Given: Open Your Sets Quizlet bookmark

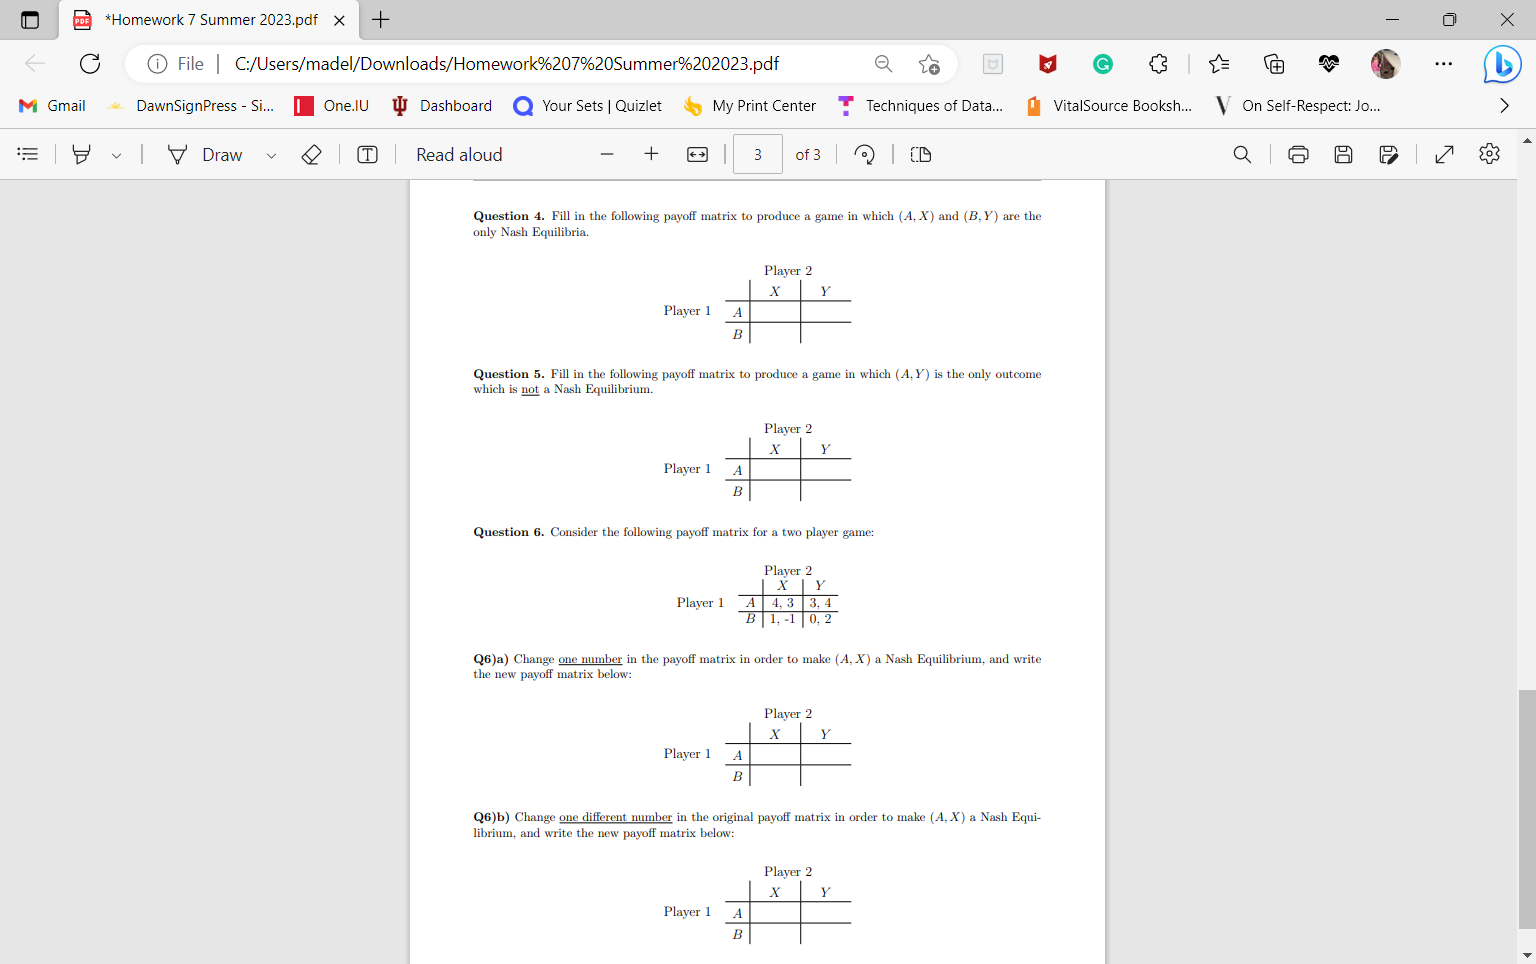Looking at the screenshot, I should pyautogui.click(x=587, y=106).
